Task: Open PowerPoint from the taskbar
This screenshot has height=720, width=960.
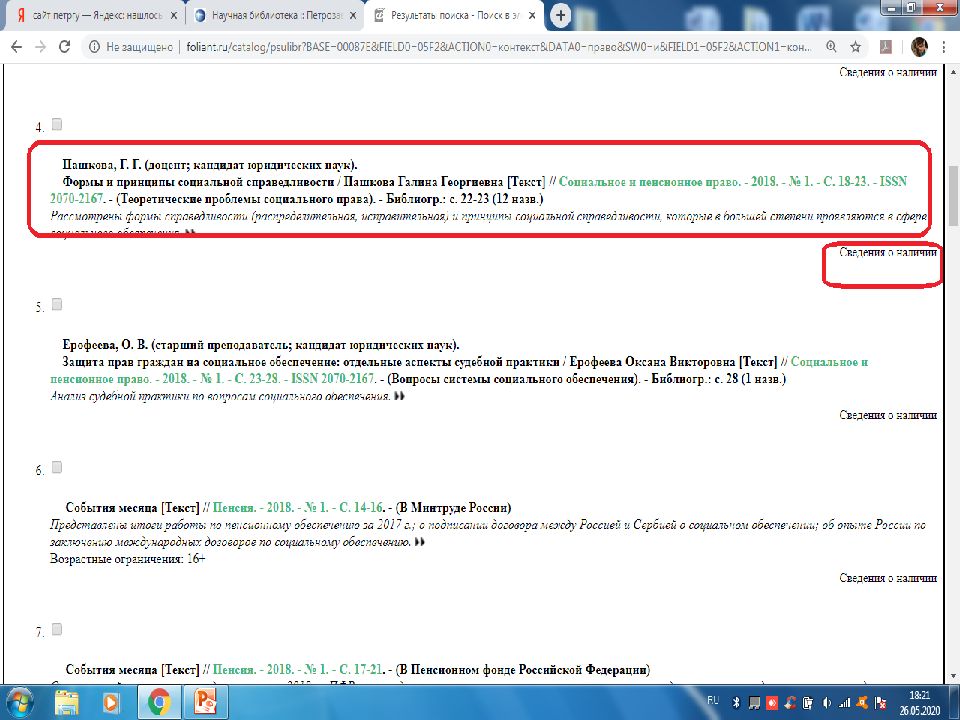Action: click(206, 700)
